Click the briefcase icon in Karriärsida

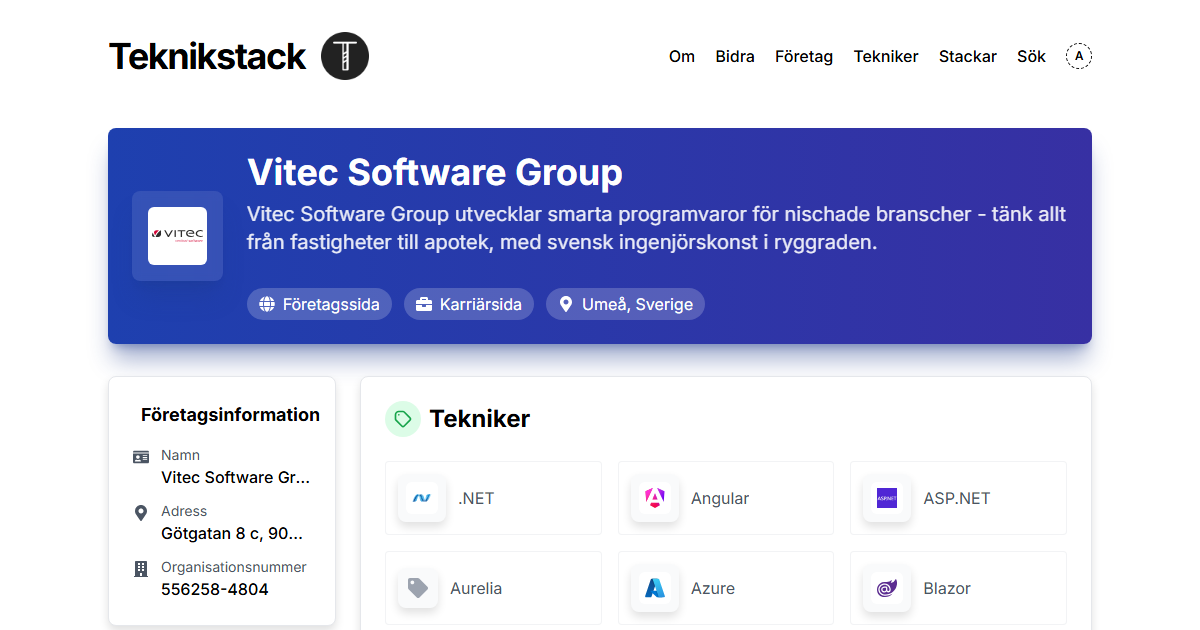424,304
